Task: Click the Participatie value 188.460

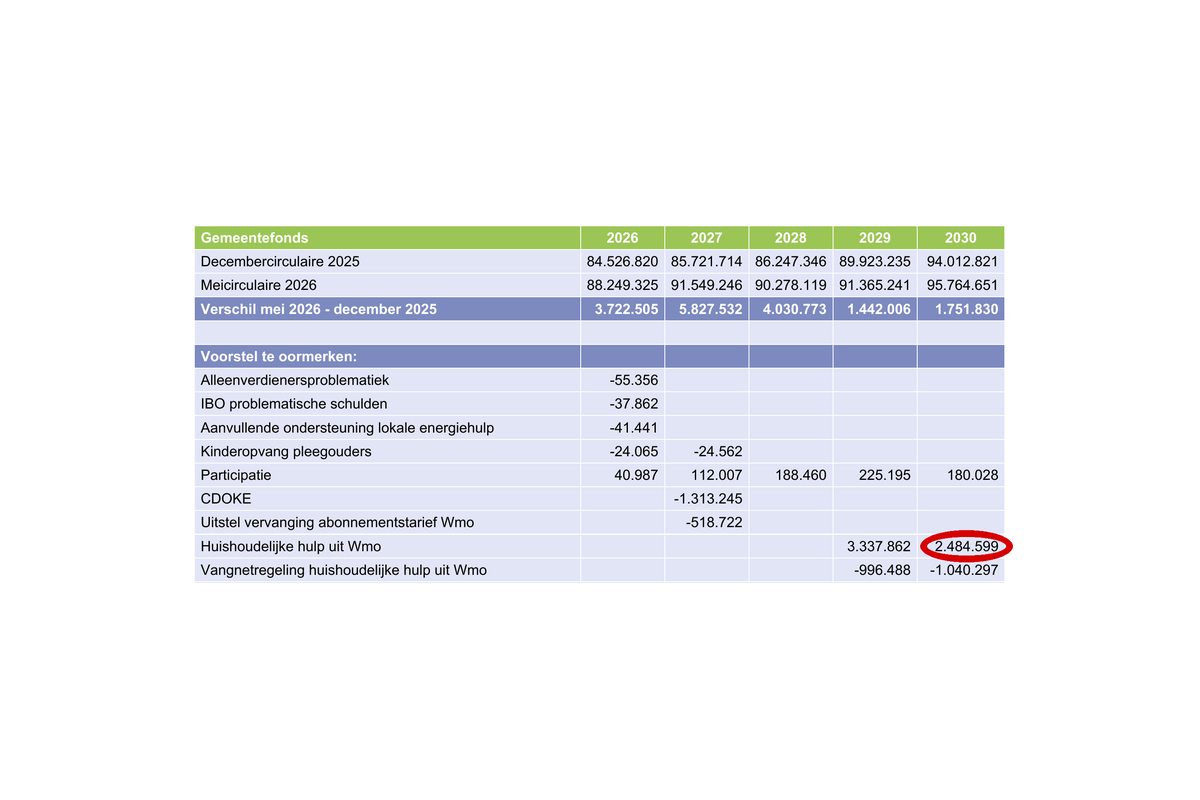Action: point(800,475)
